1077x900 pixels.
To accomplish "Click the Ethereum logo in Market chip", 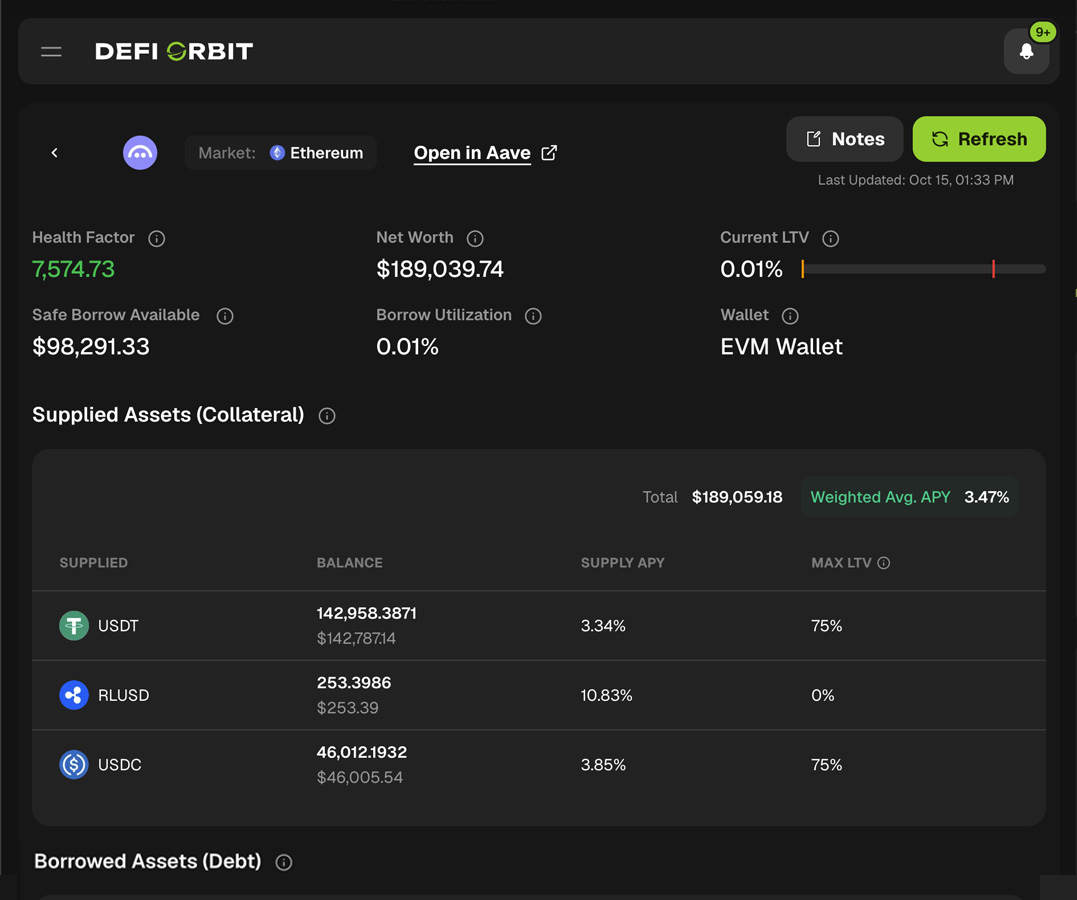I will tap(277, 153).
